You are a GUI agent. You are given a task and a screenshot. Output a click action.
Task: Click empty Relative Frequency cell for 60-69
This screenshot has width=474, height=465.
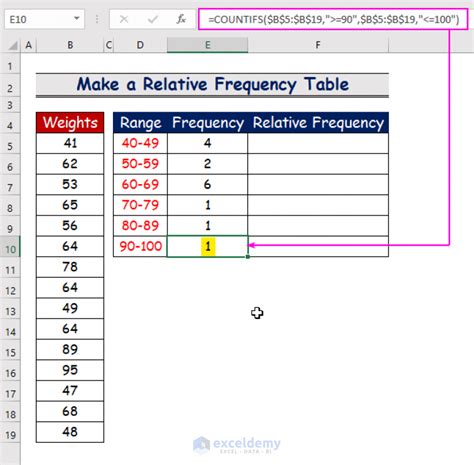point(318,185)
